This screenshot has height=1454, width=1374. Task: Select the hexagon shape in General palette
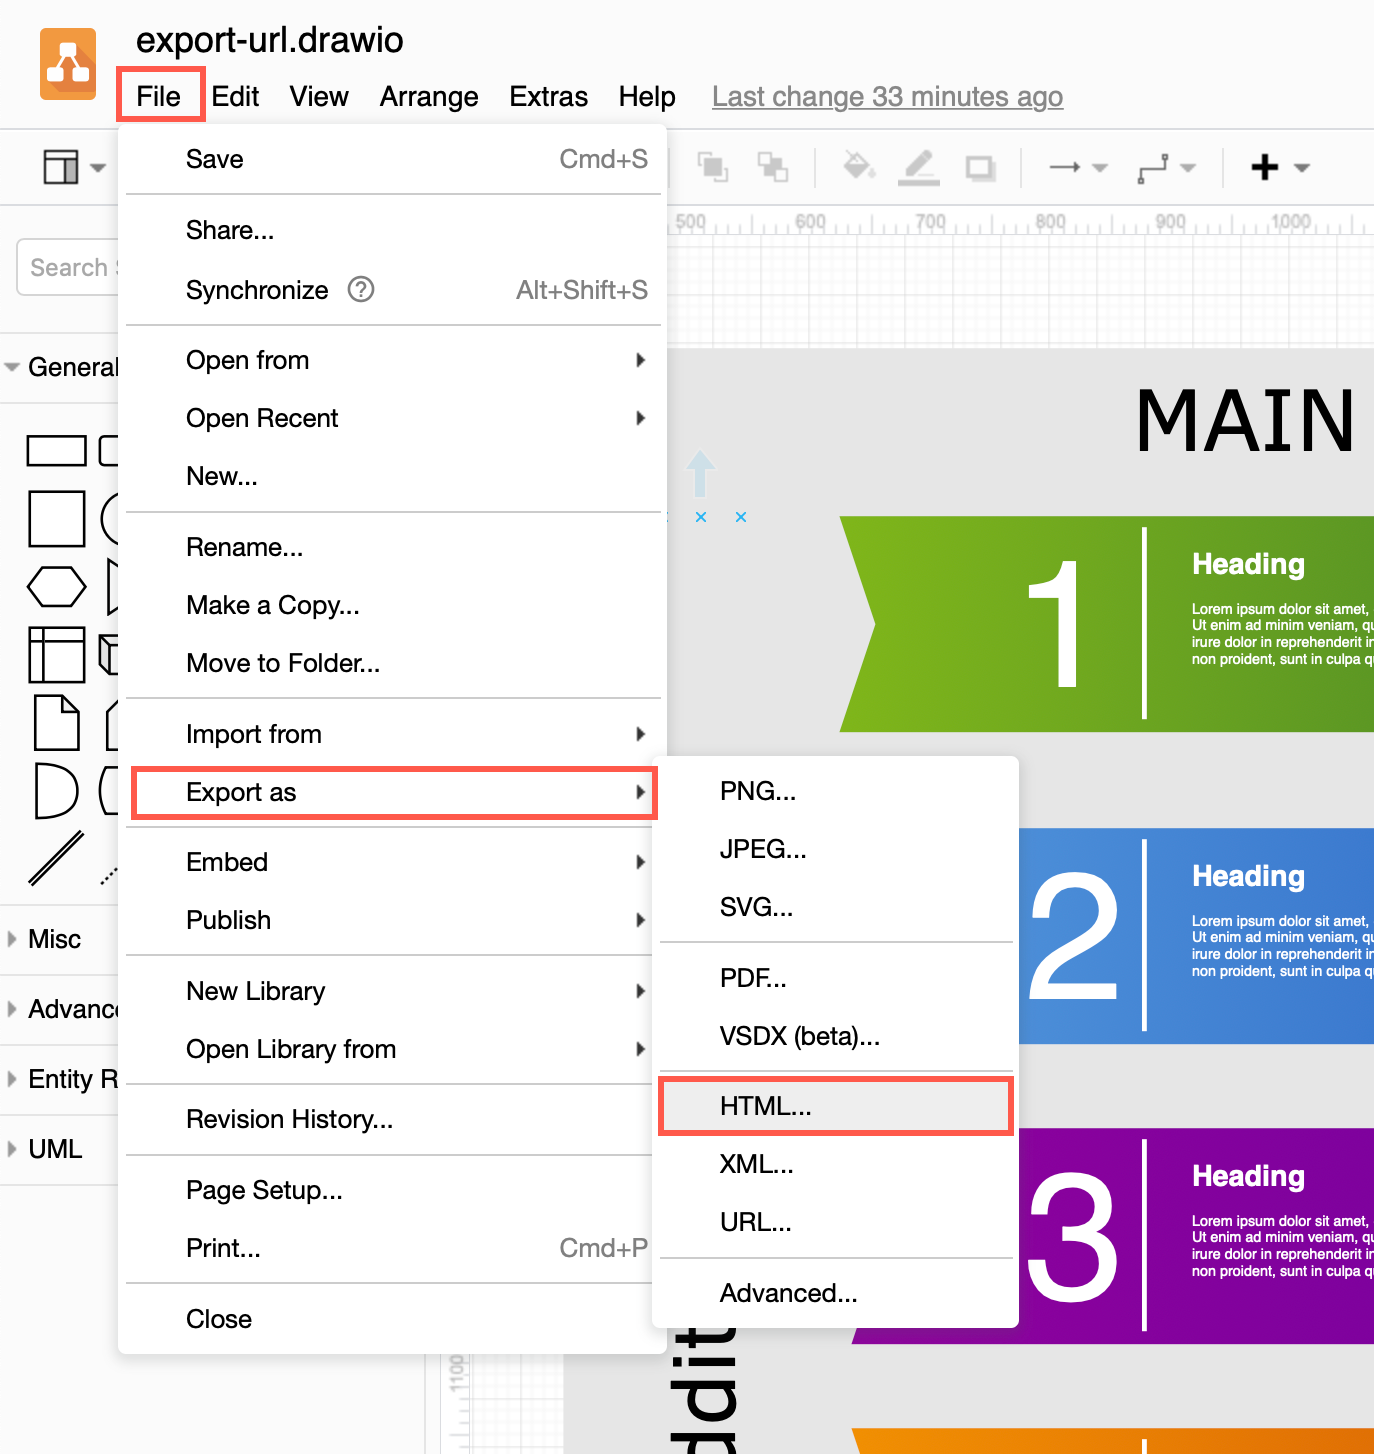[x=57, y=587]
